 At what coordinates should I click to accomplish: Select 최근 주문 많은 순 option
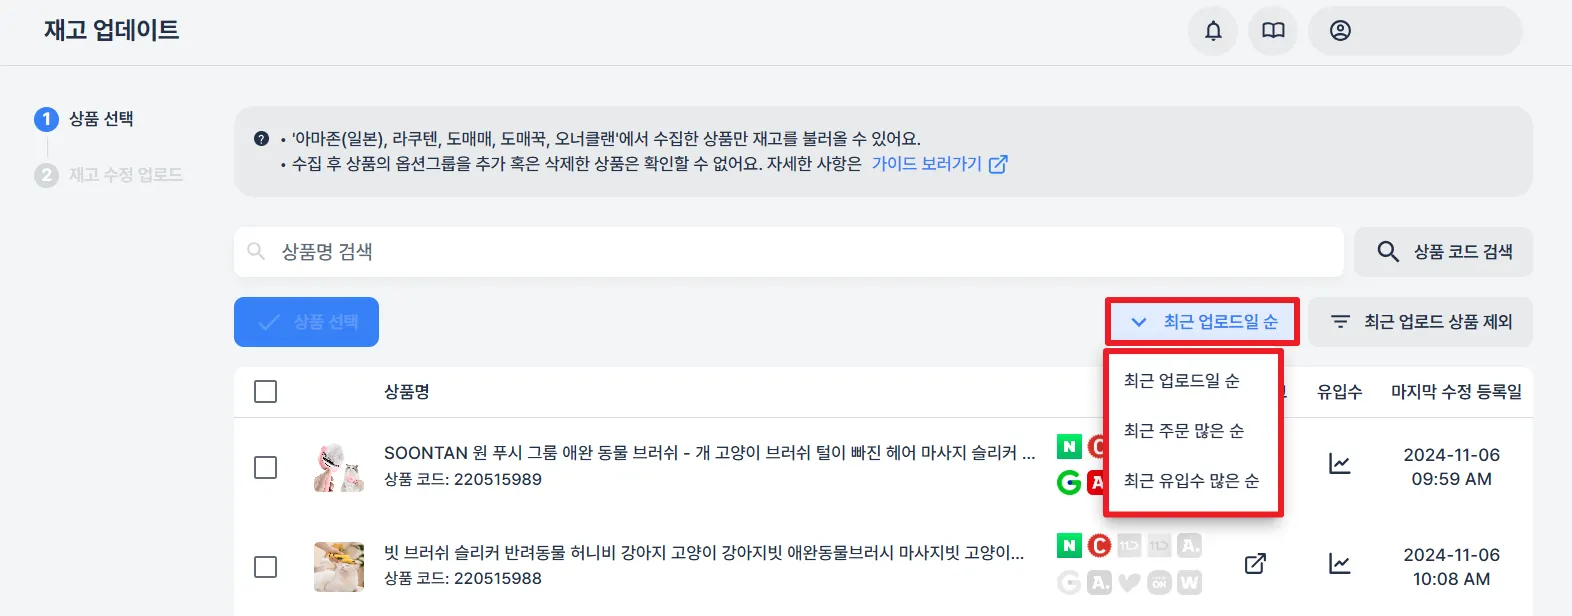pyautogui.click(x=1183, y=431)
